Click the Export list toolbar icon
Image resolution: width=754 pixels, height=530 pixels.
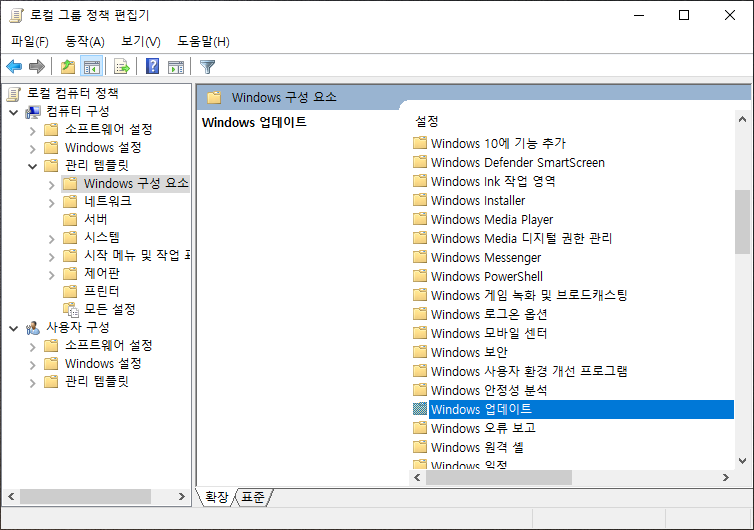pos(122,66)
